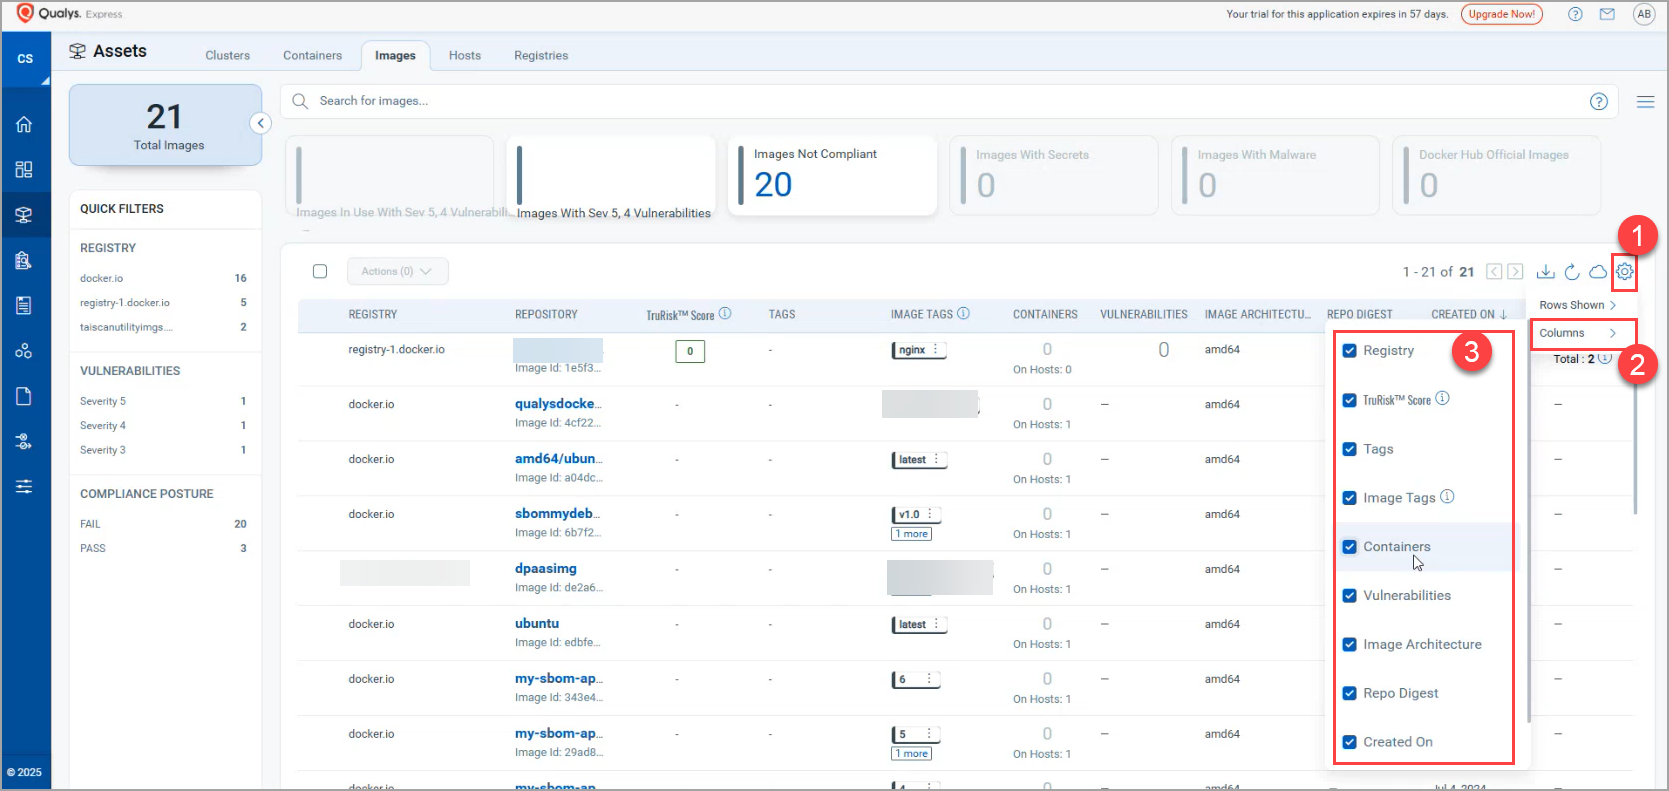This screenshot has width=1669, height=791.
Task: Open the hamburger menu beside search bar
Action: pos(1645,101)
